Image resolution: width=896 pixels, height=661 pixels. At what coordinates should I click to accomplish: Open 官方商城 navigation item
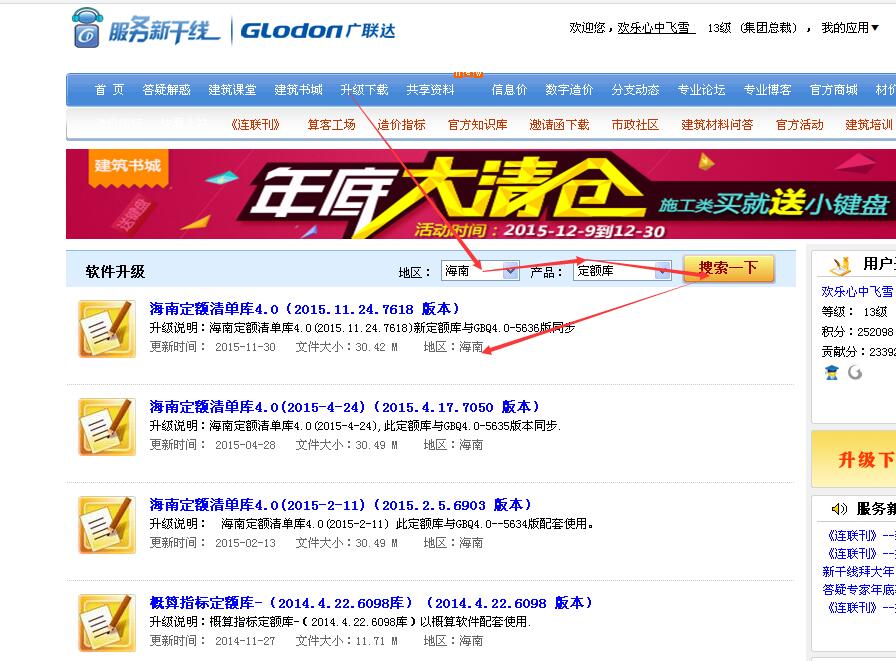pos(834,90)
